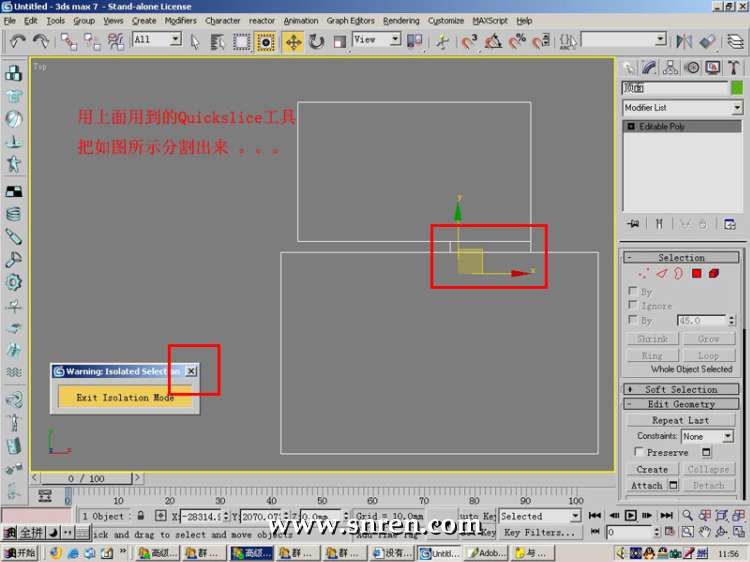Click the Repeat Last button
Image resolution: width=750 pixels, height=562 pixels.
click(x=681, y=420)
